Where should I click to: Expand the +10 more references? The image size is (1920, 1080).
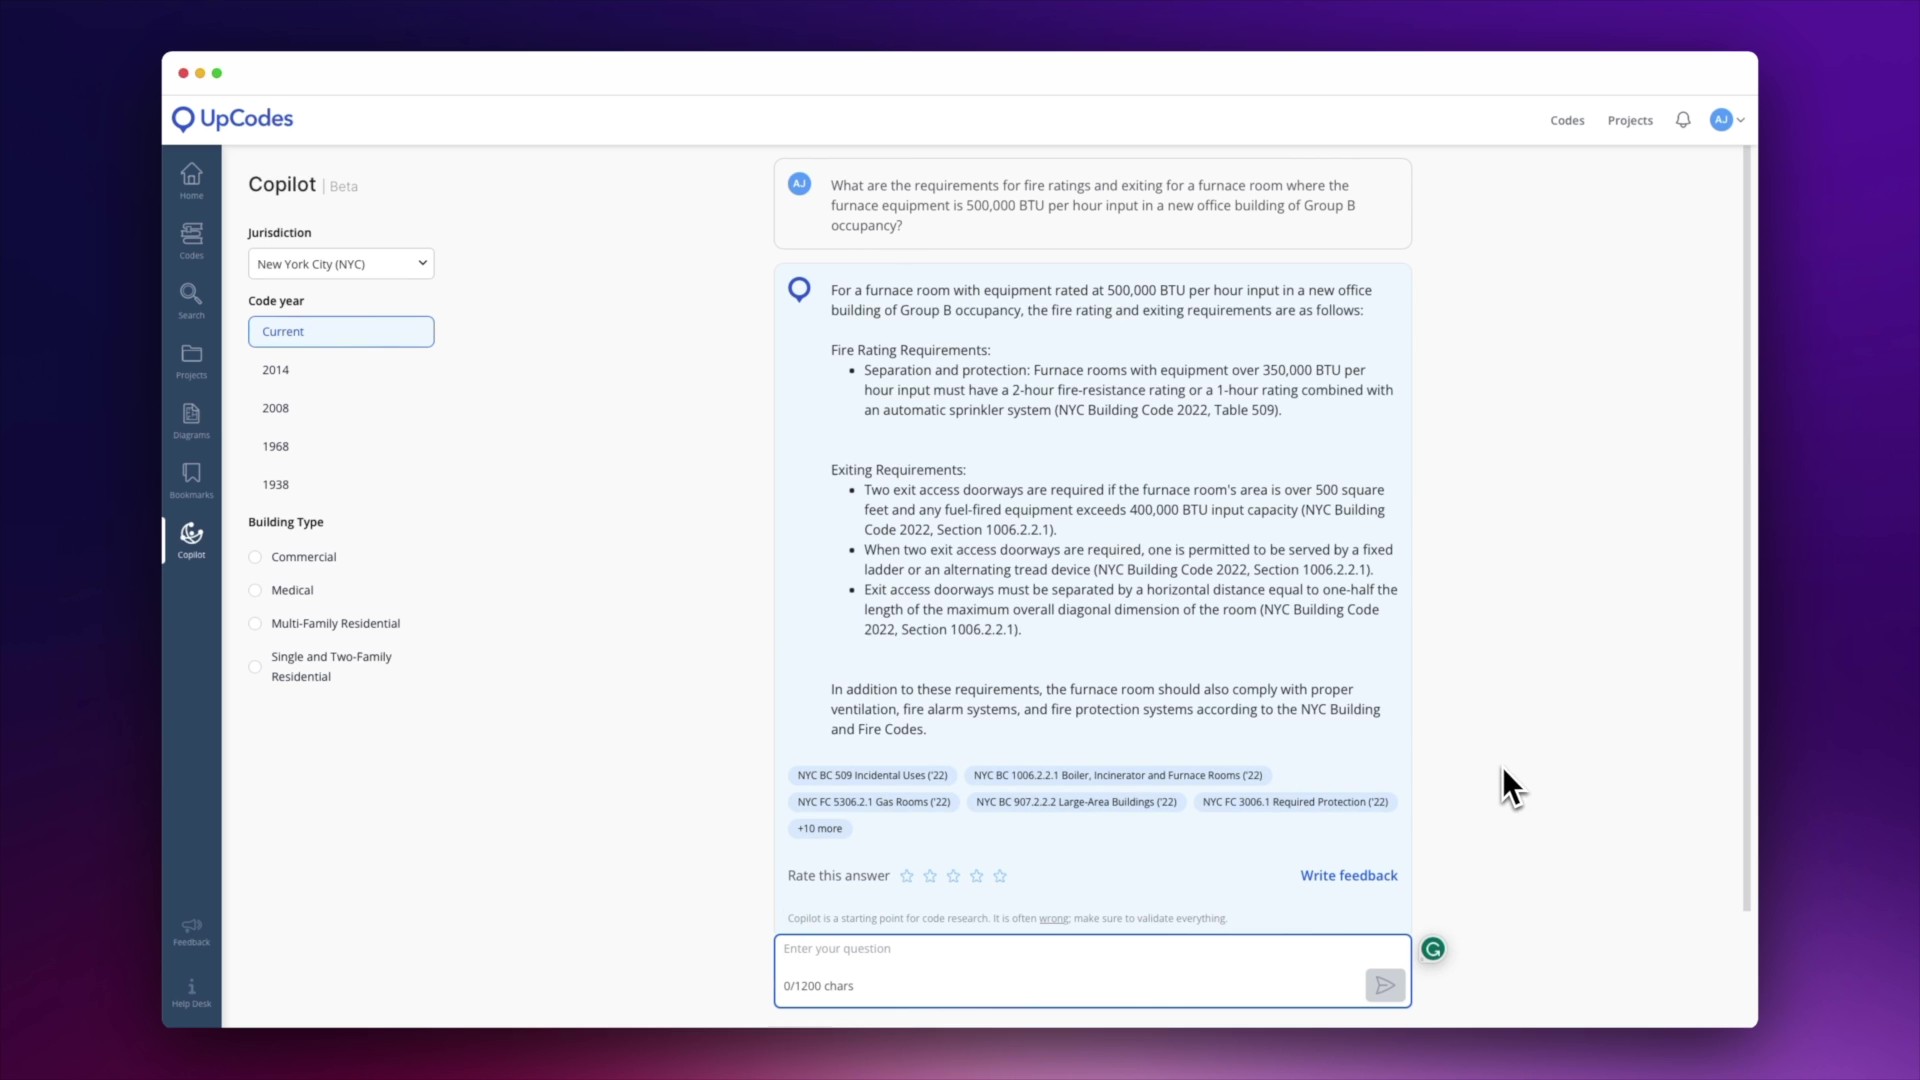819,829
